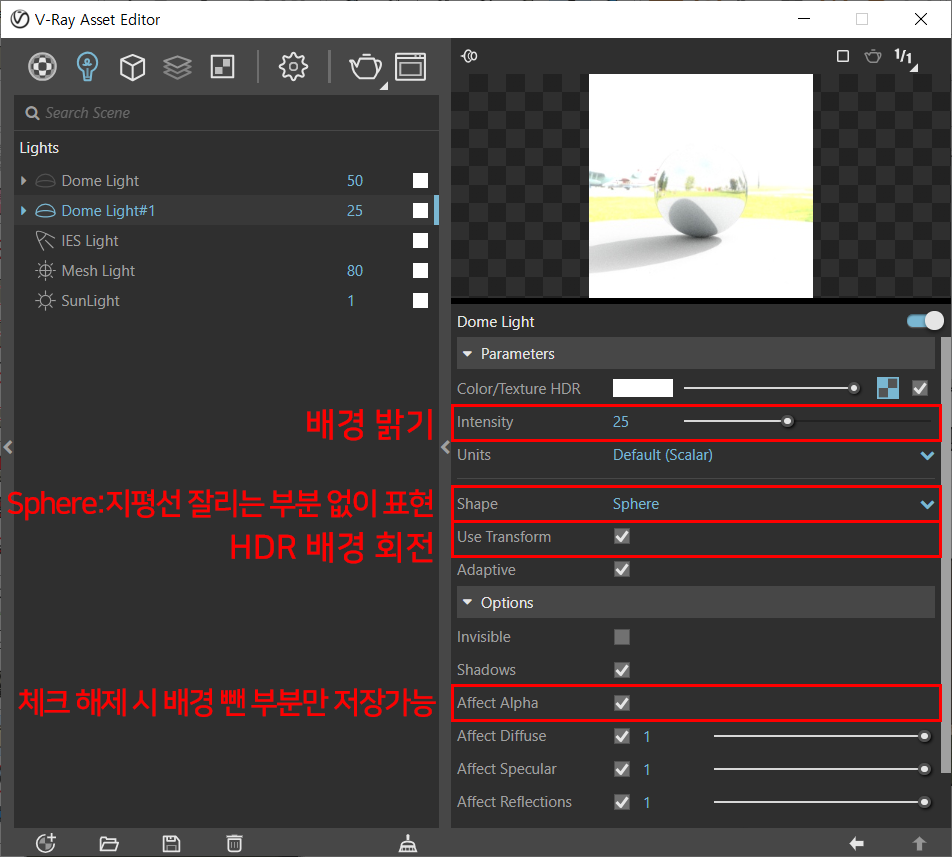Click the light preview render thumbnail

701,186
